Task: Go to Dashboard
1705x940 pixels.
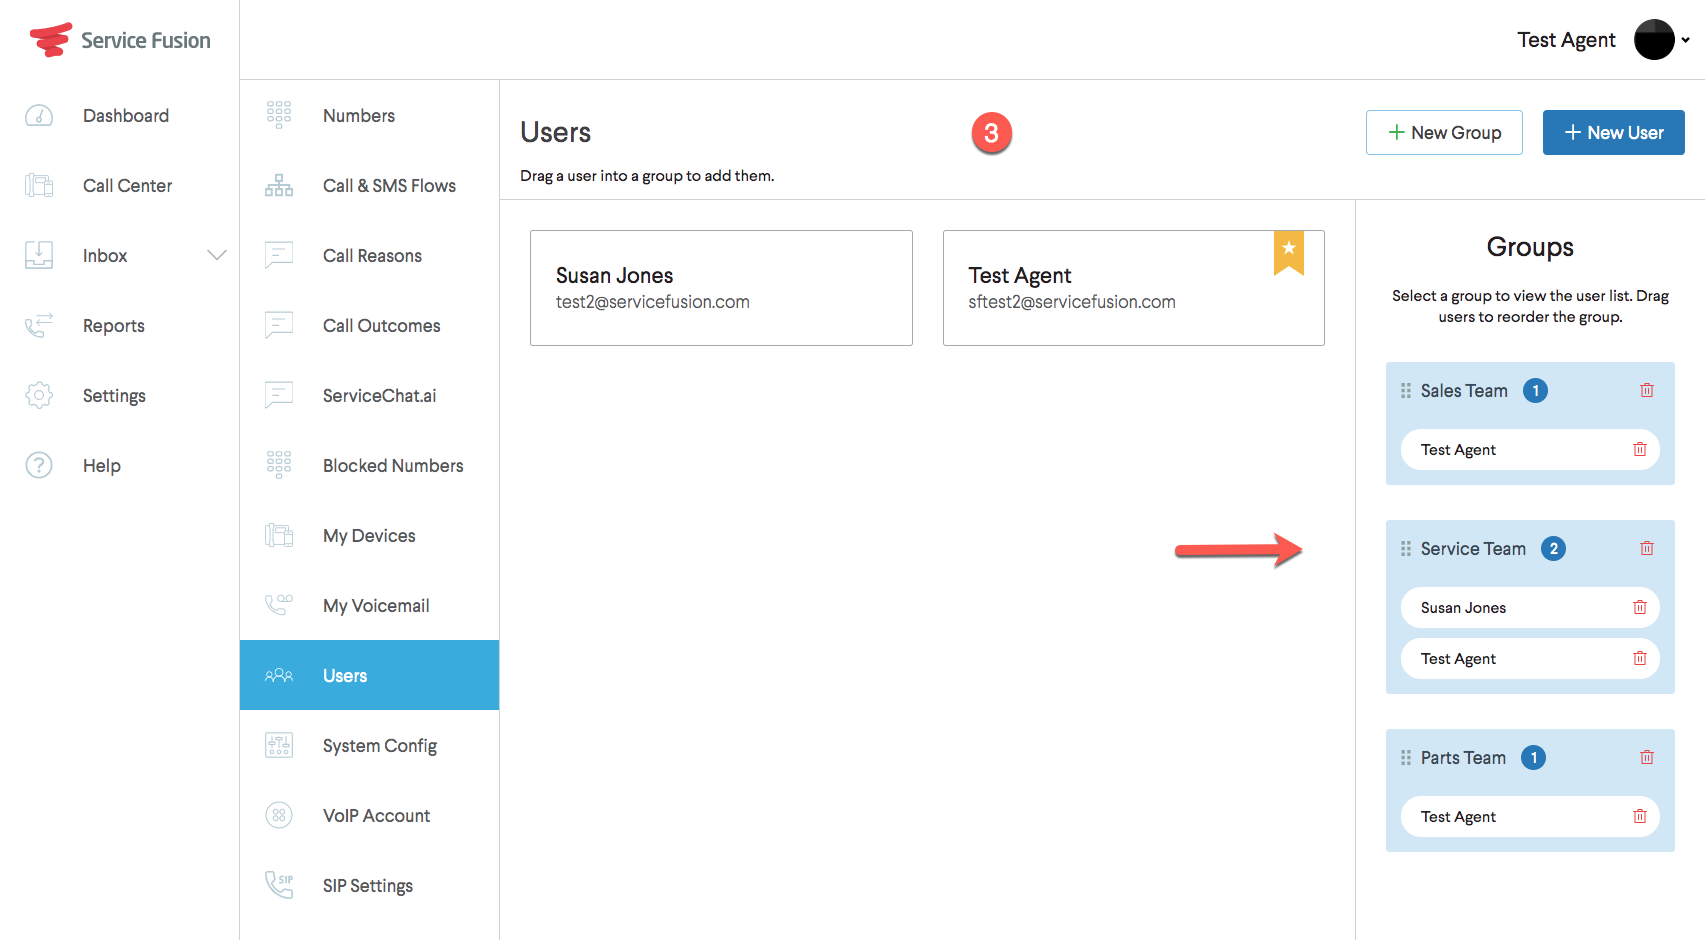Action: pos(126,116)
